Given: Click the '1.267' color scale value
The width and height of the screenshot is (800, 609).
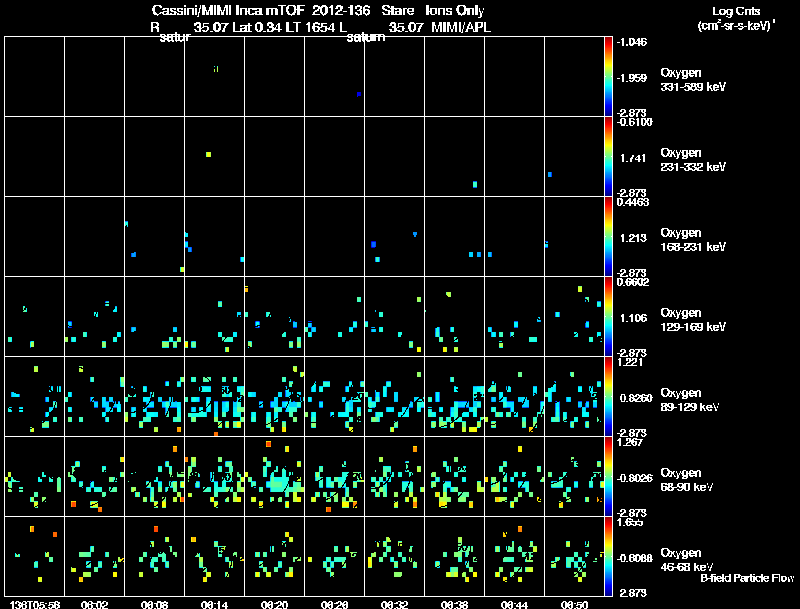Looking at the screenshot, I should click(630, 442).
